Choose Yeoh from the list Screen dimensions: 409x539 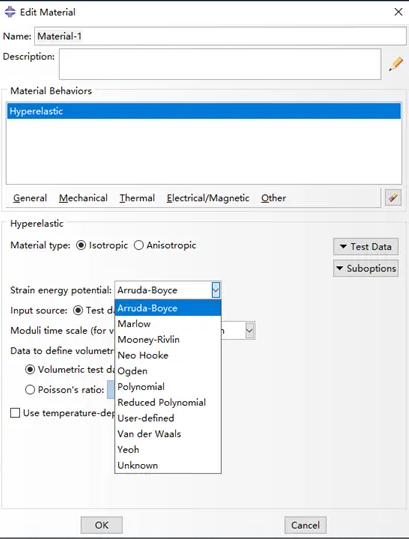168,450
